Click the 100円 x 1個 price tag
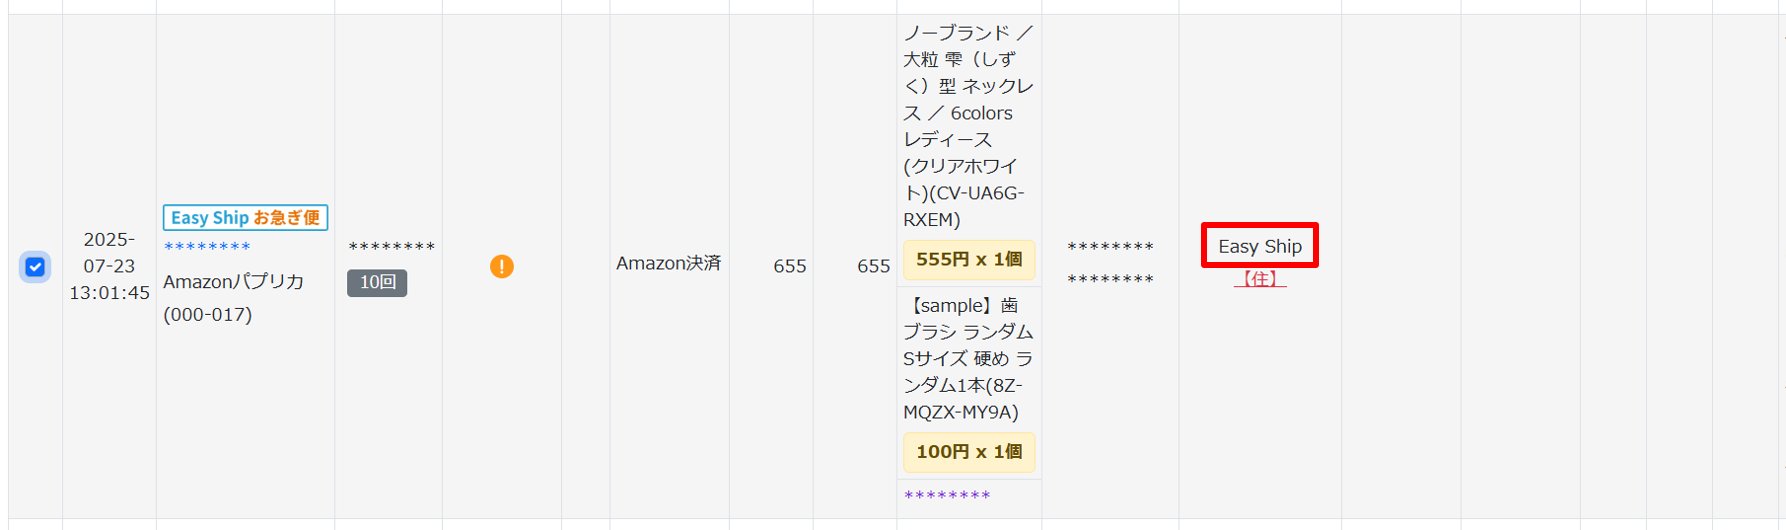Screen dimensions: 1786x530 pyautogui.click(x=969, y=451)
